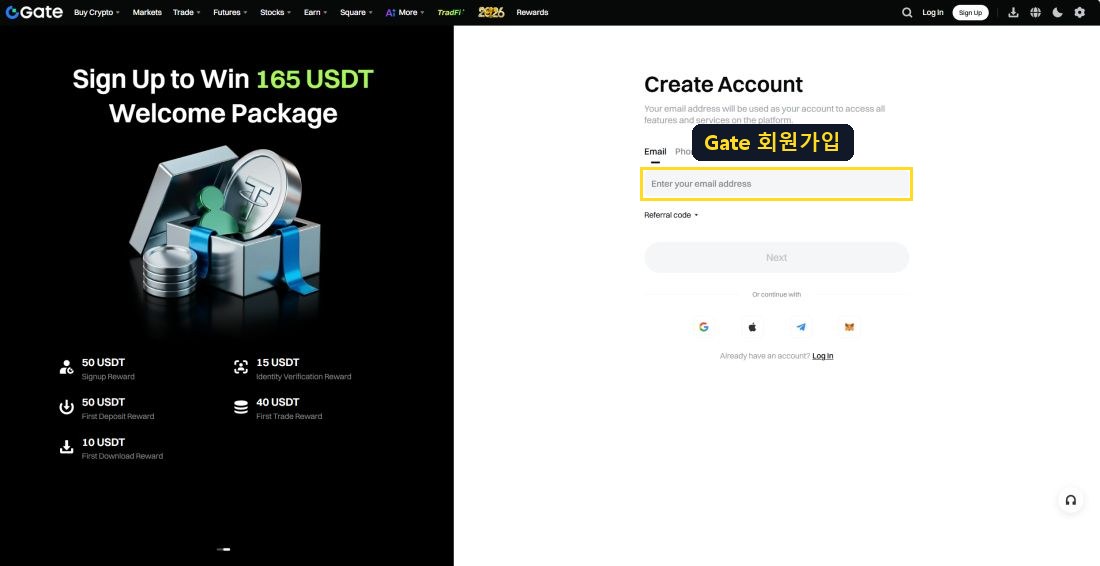Expand the Buy Crypto menu
This screenshot has height=566, width=1100.
tap(97, 13)
